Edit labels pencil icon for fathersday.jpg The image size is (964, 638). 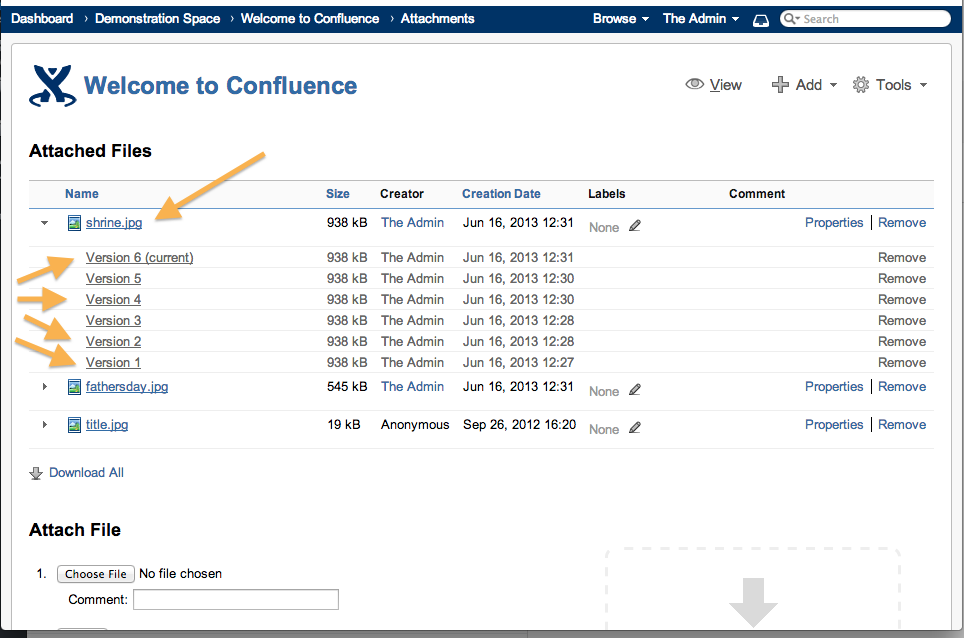pos(635,390)
